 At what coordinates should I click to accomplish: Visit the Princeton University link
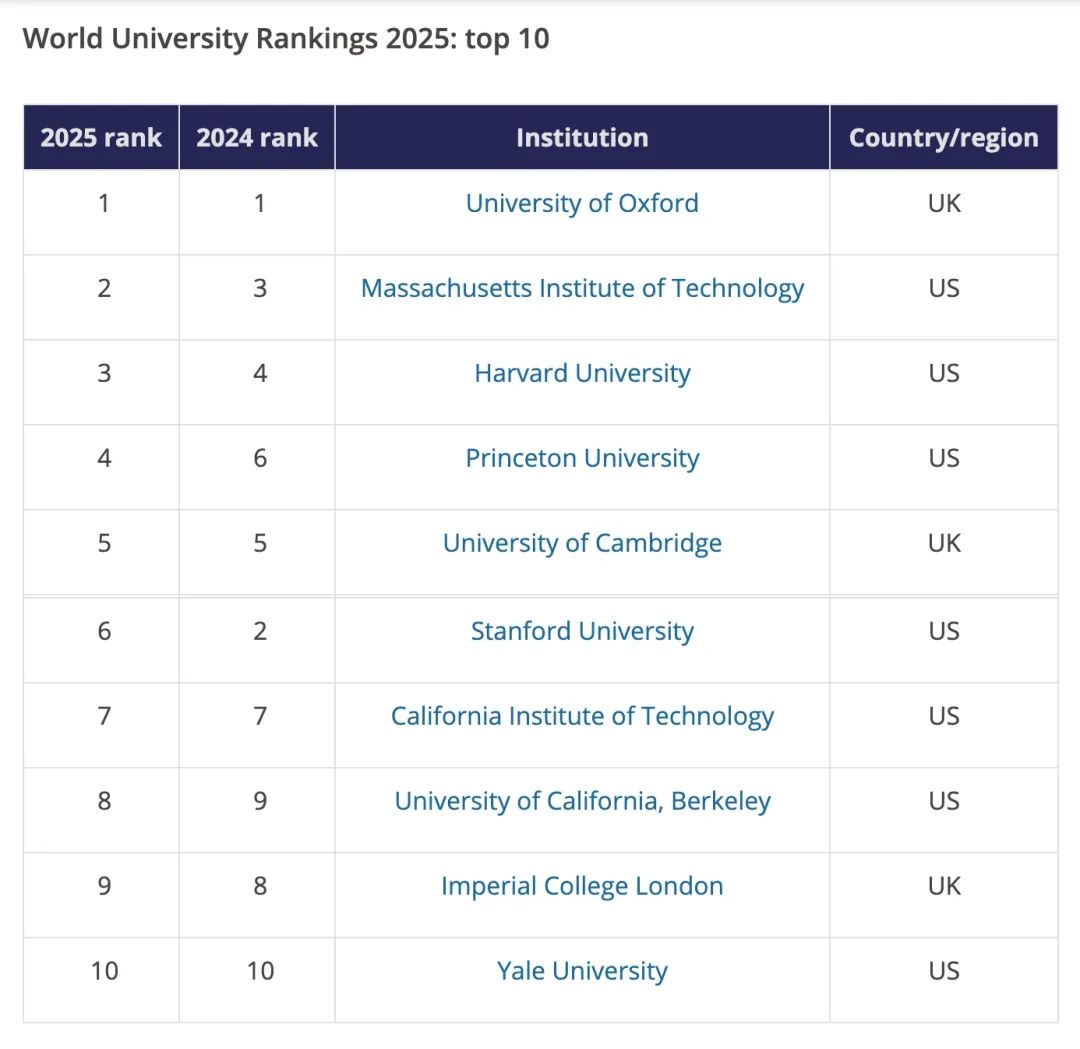click(x=582, y=458)
